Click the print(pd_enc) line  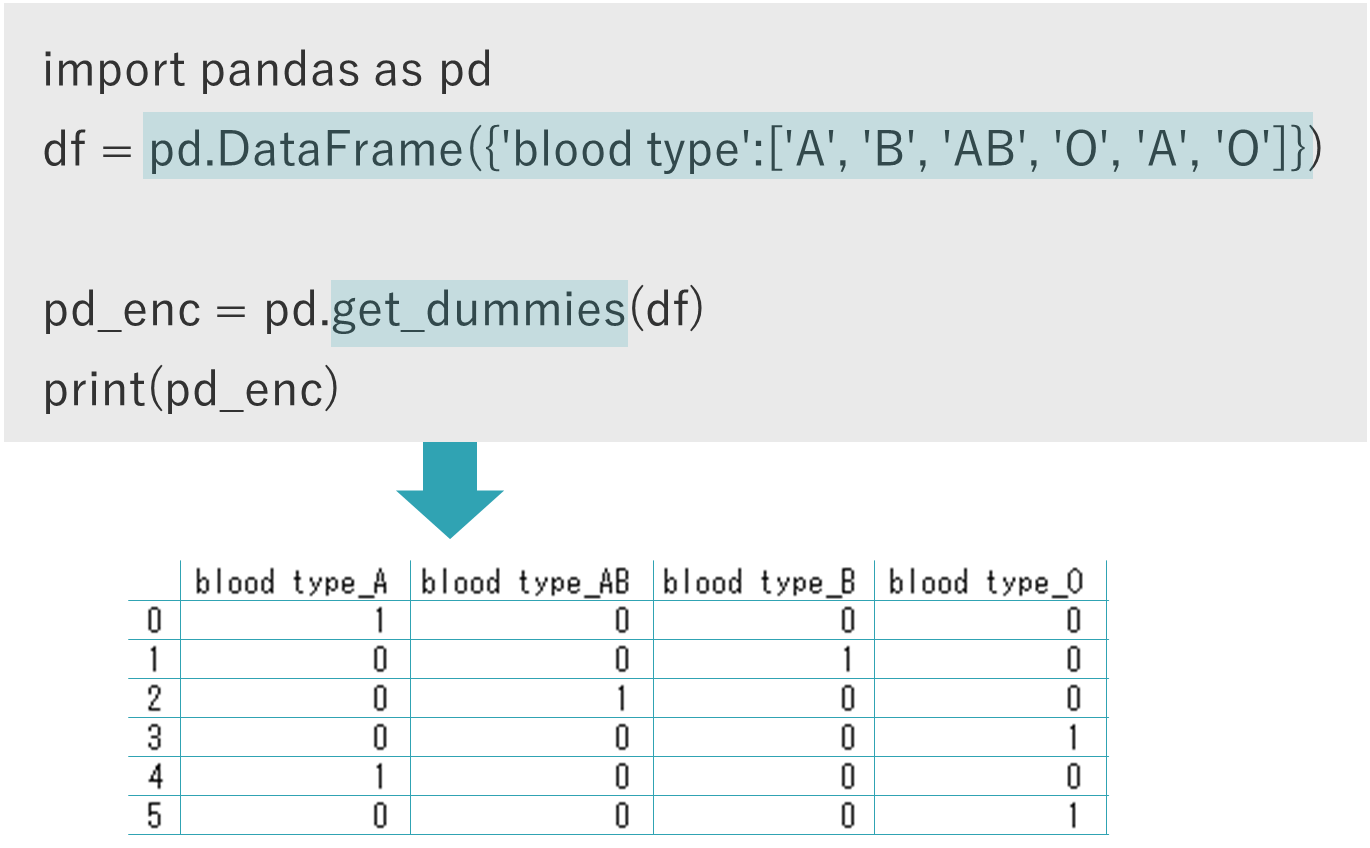click(x=191, y=390)
